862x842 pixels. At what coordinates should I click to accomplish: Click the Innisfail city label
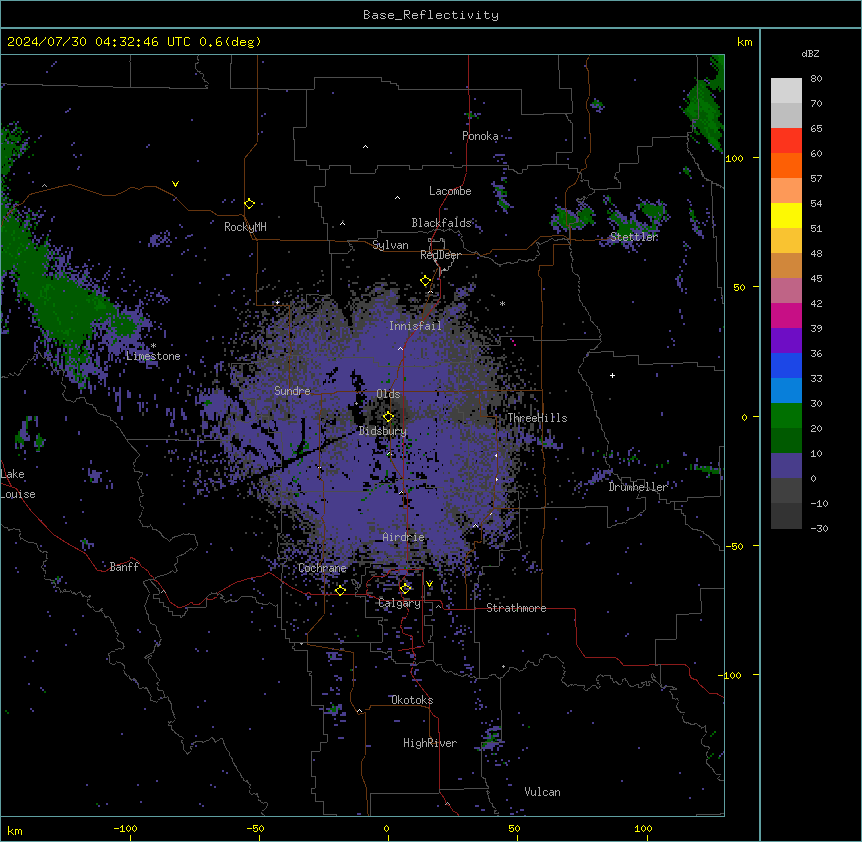[x=415, y=326]
